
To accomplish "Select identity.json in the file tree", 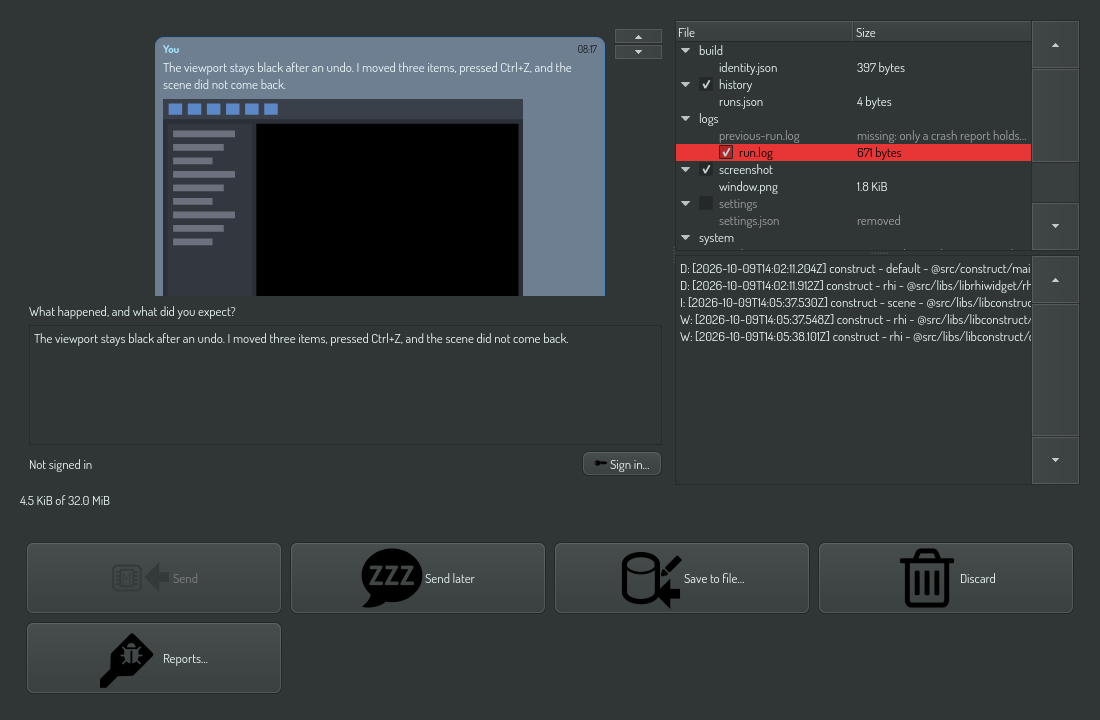I will (x=748, y=68).
